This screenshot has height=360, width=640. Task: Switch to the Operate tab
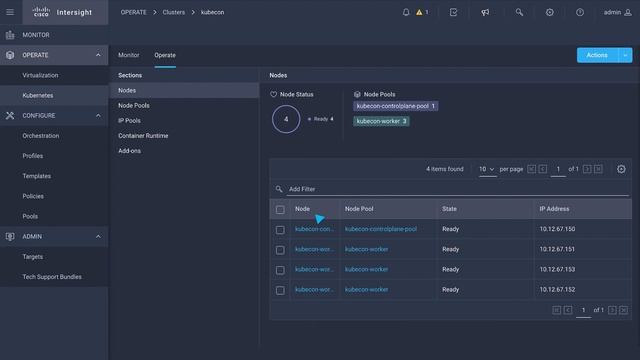tap(165, 55)
